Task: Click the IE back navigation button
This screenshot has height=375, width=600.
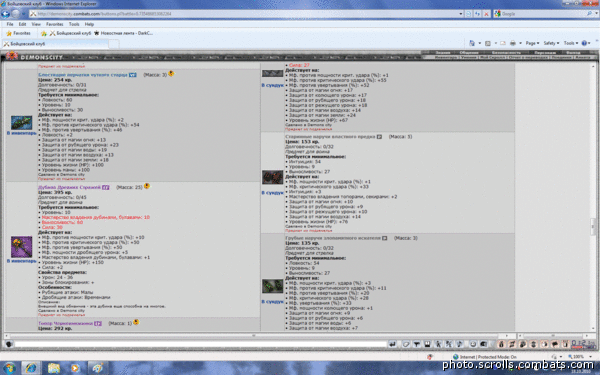Action: pos(5,14)
